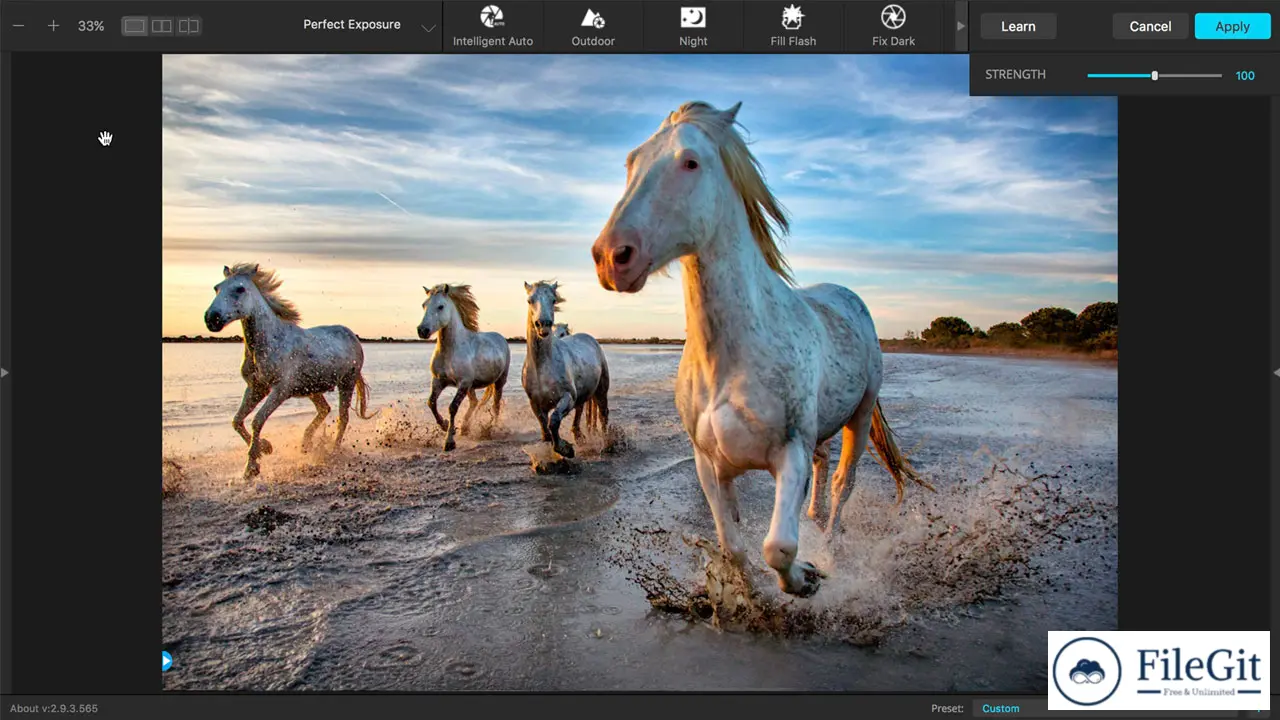Select the Intelligent Auto preset
Image resolution: width=1280 pixels, height=720 pixels.
point(493,27)
